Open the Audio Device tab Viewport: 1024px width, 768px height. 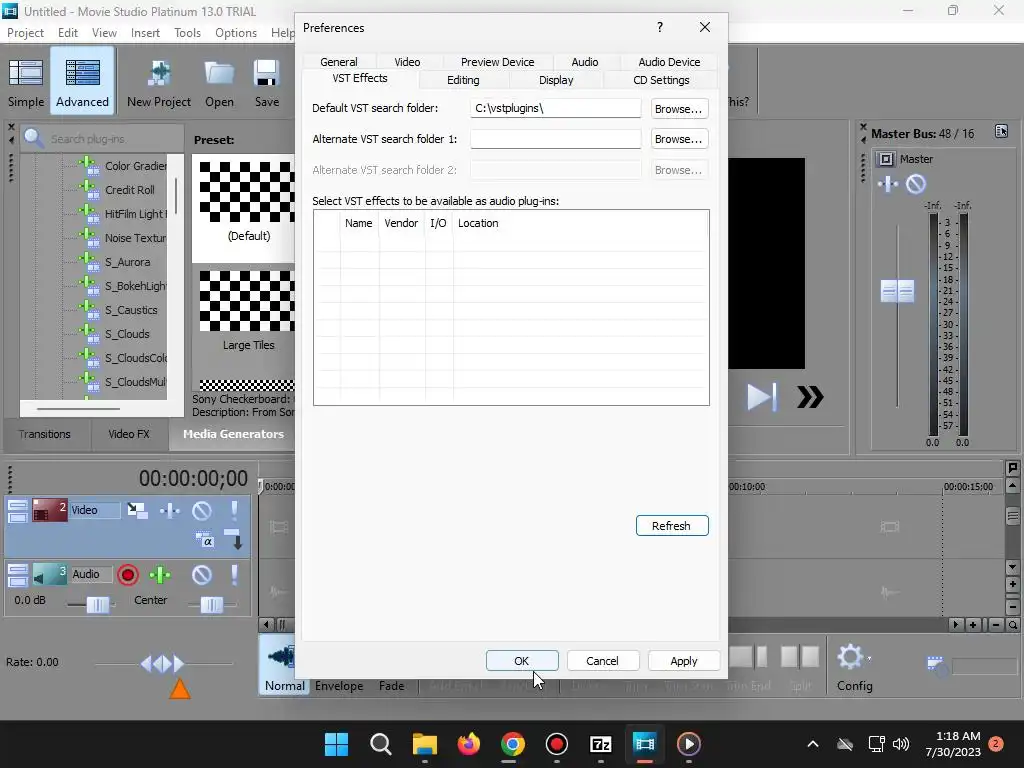point(669,62)
